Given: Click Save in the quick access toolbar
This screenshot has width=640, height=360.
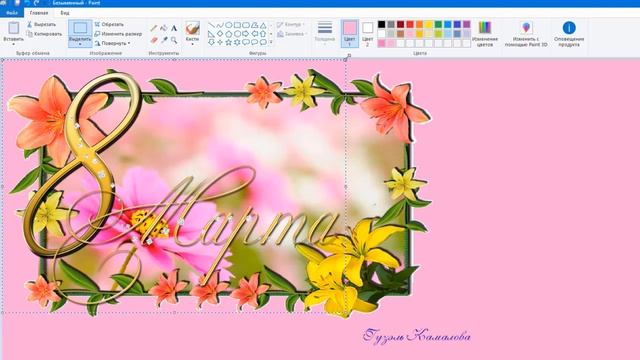Looking at the screenshot, I should (18, 3).
